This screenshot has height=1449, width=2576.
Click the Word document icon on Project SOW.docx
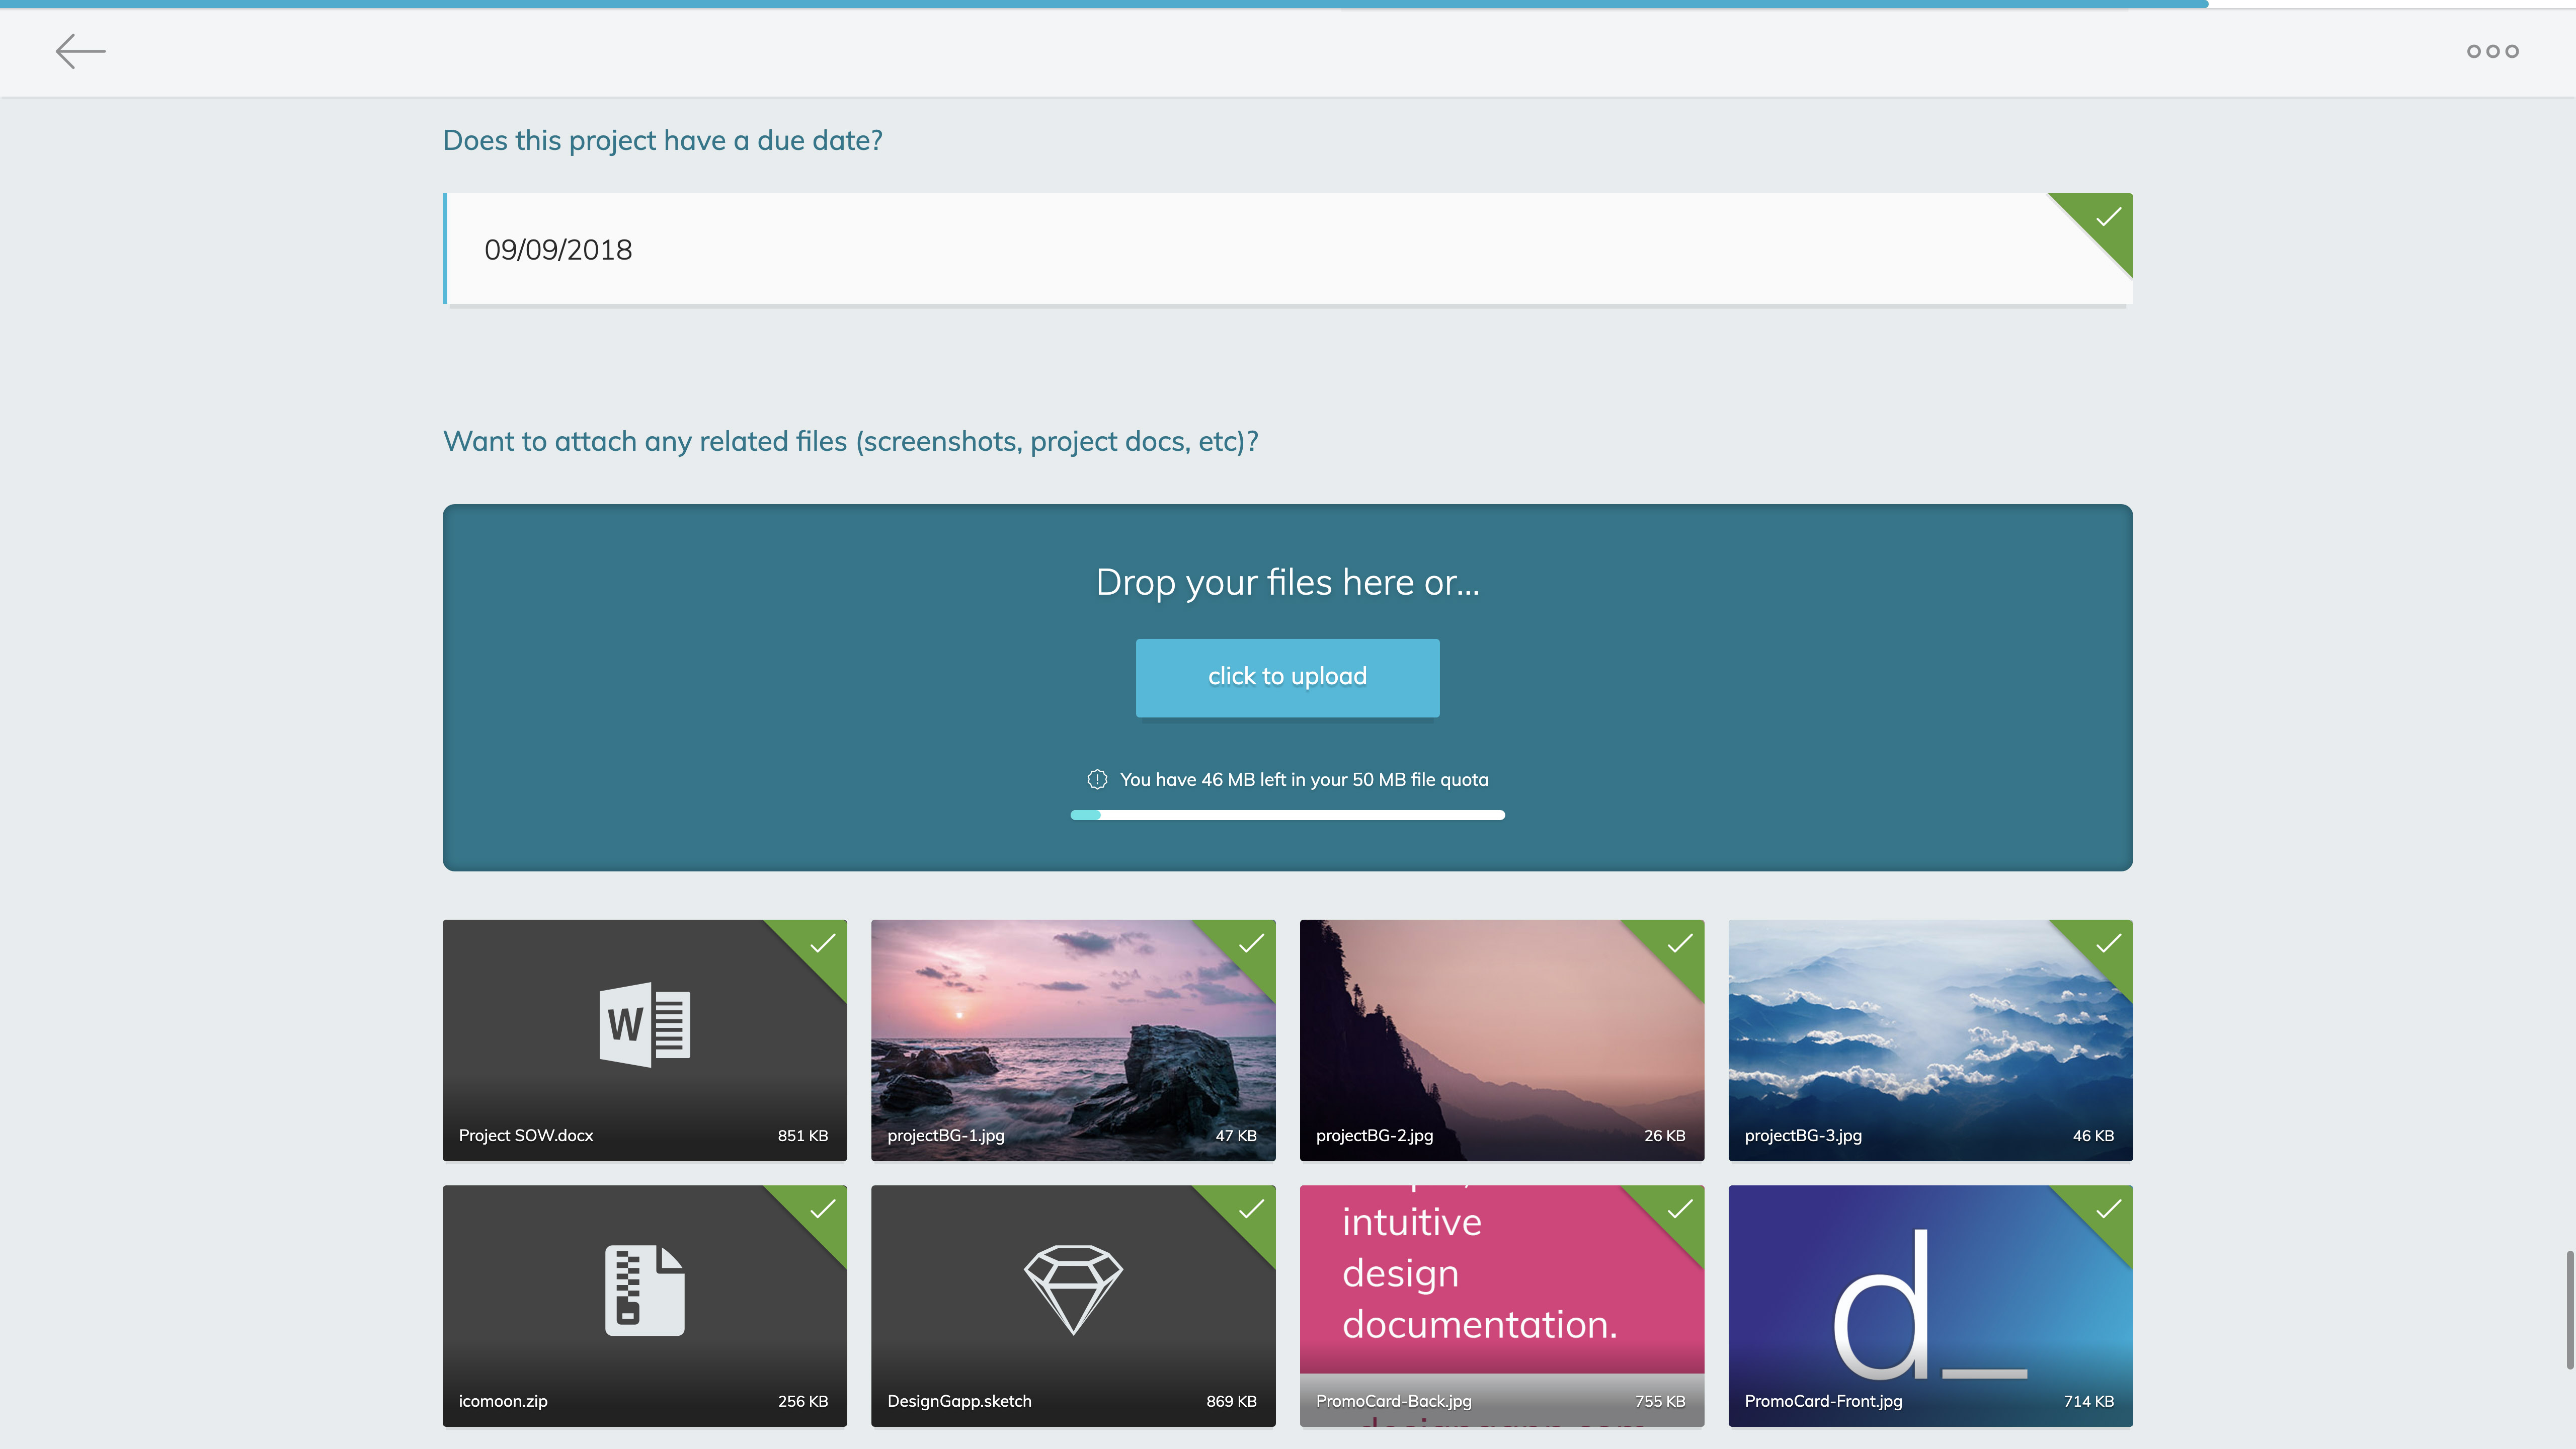pos(645,1025)
